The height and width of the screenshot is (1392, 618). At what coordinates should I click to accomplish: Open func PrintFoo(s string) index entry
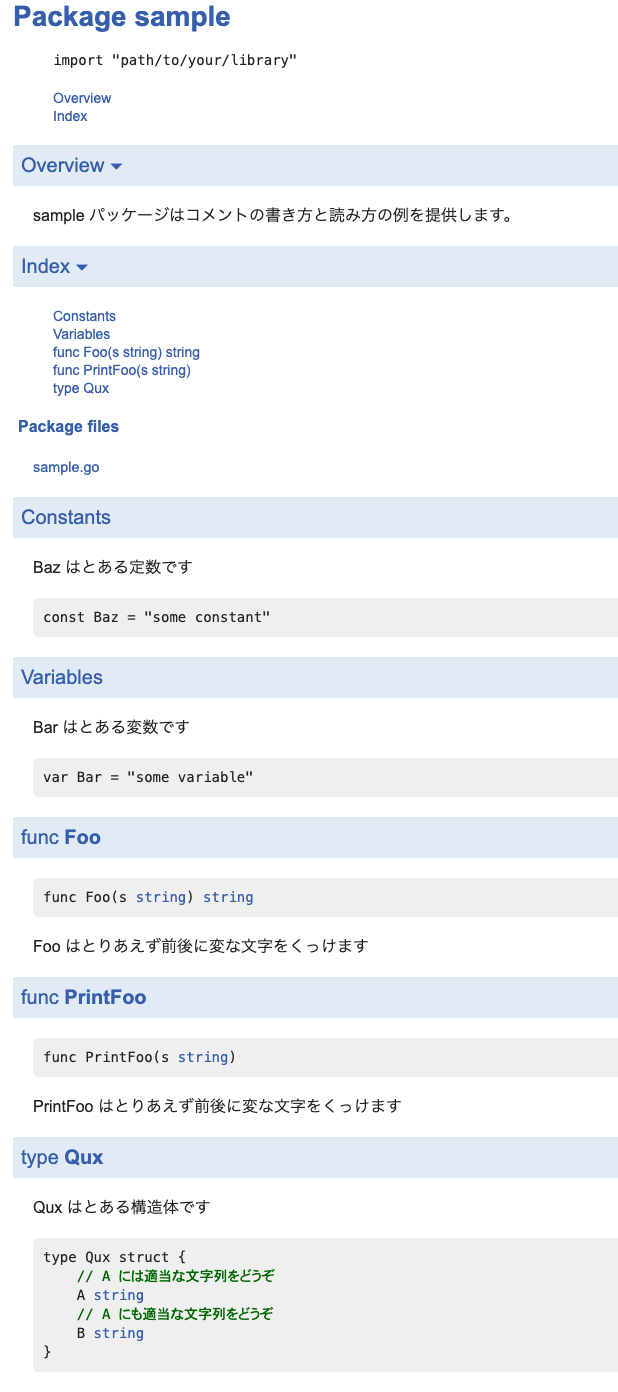click(x=122, y=370)
